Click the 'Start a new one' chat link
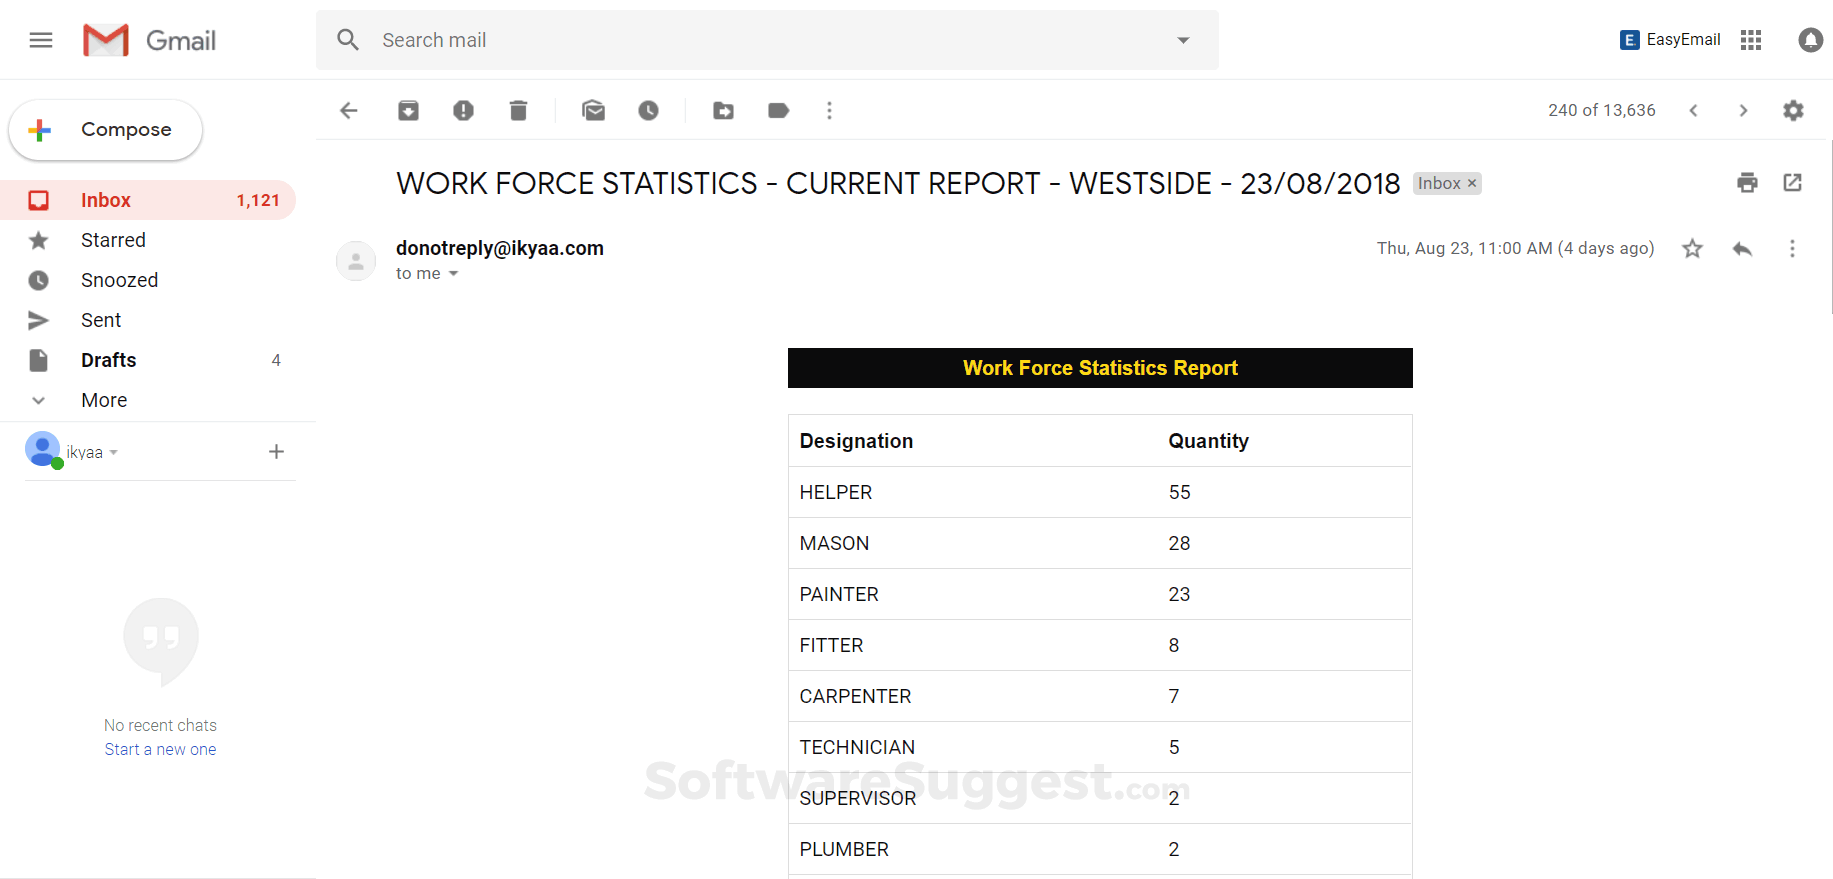The image size is (1833, 879). coord(160,749)
